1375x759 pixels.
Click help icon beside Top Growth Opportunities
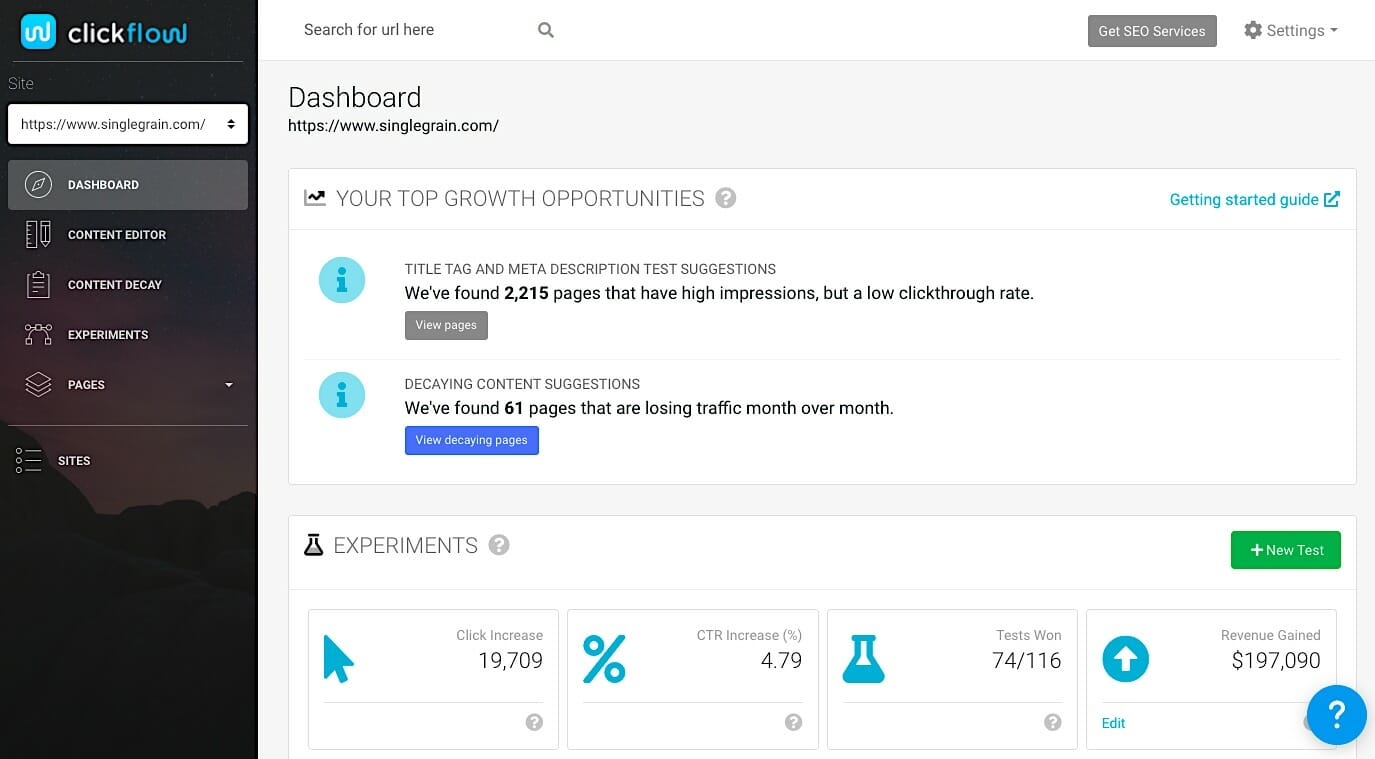(x=726, y=198)
